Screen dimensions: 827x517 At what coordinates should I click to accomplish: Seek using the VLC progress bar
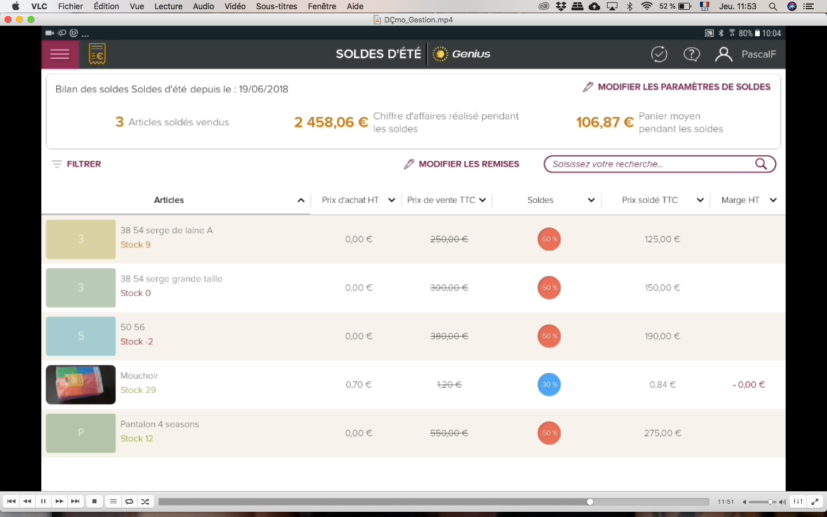[x=434, y=502]
